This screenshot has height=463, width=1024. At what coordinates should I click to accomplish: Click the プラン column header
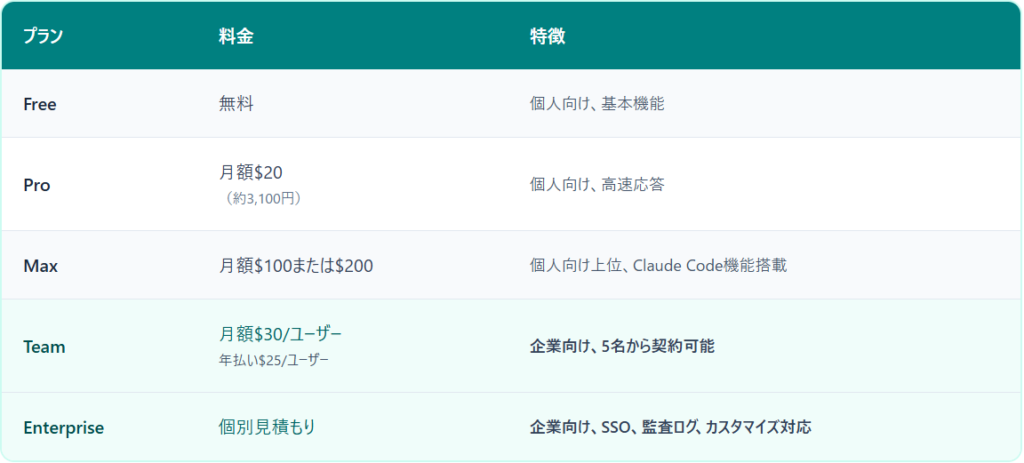pos(43,36)
